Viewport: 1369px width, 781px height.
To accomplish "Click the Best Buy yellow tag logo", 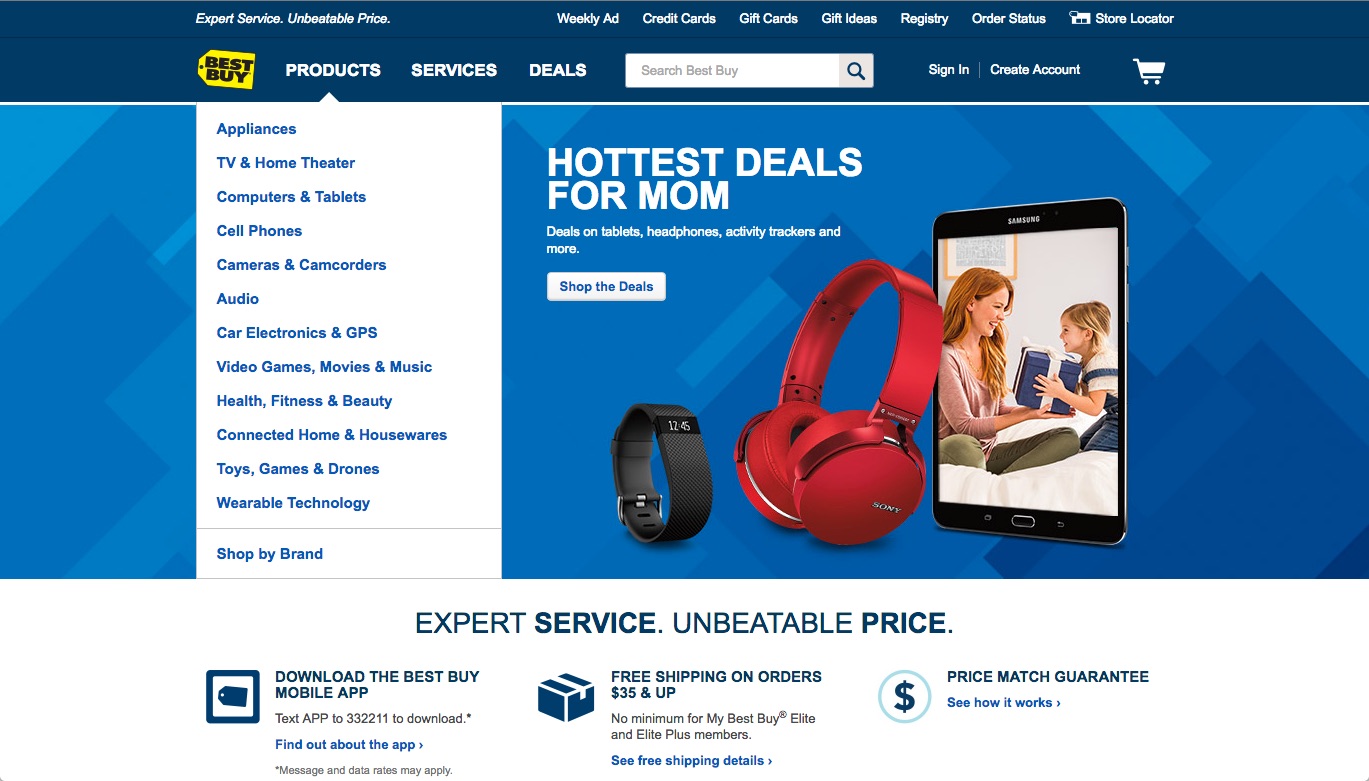I will pos(226,70).
